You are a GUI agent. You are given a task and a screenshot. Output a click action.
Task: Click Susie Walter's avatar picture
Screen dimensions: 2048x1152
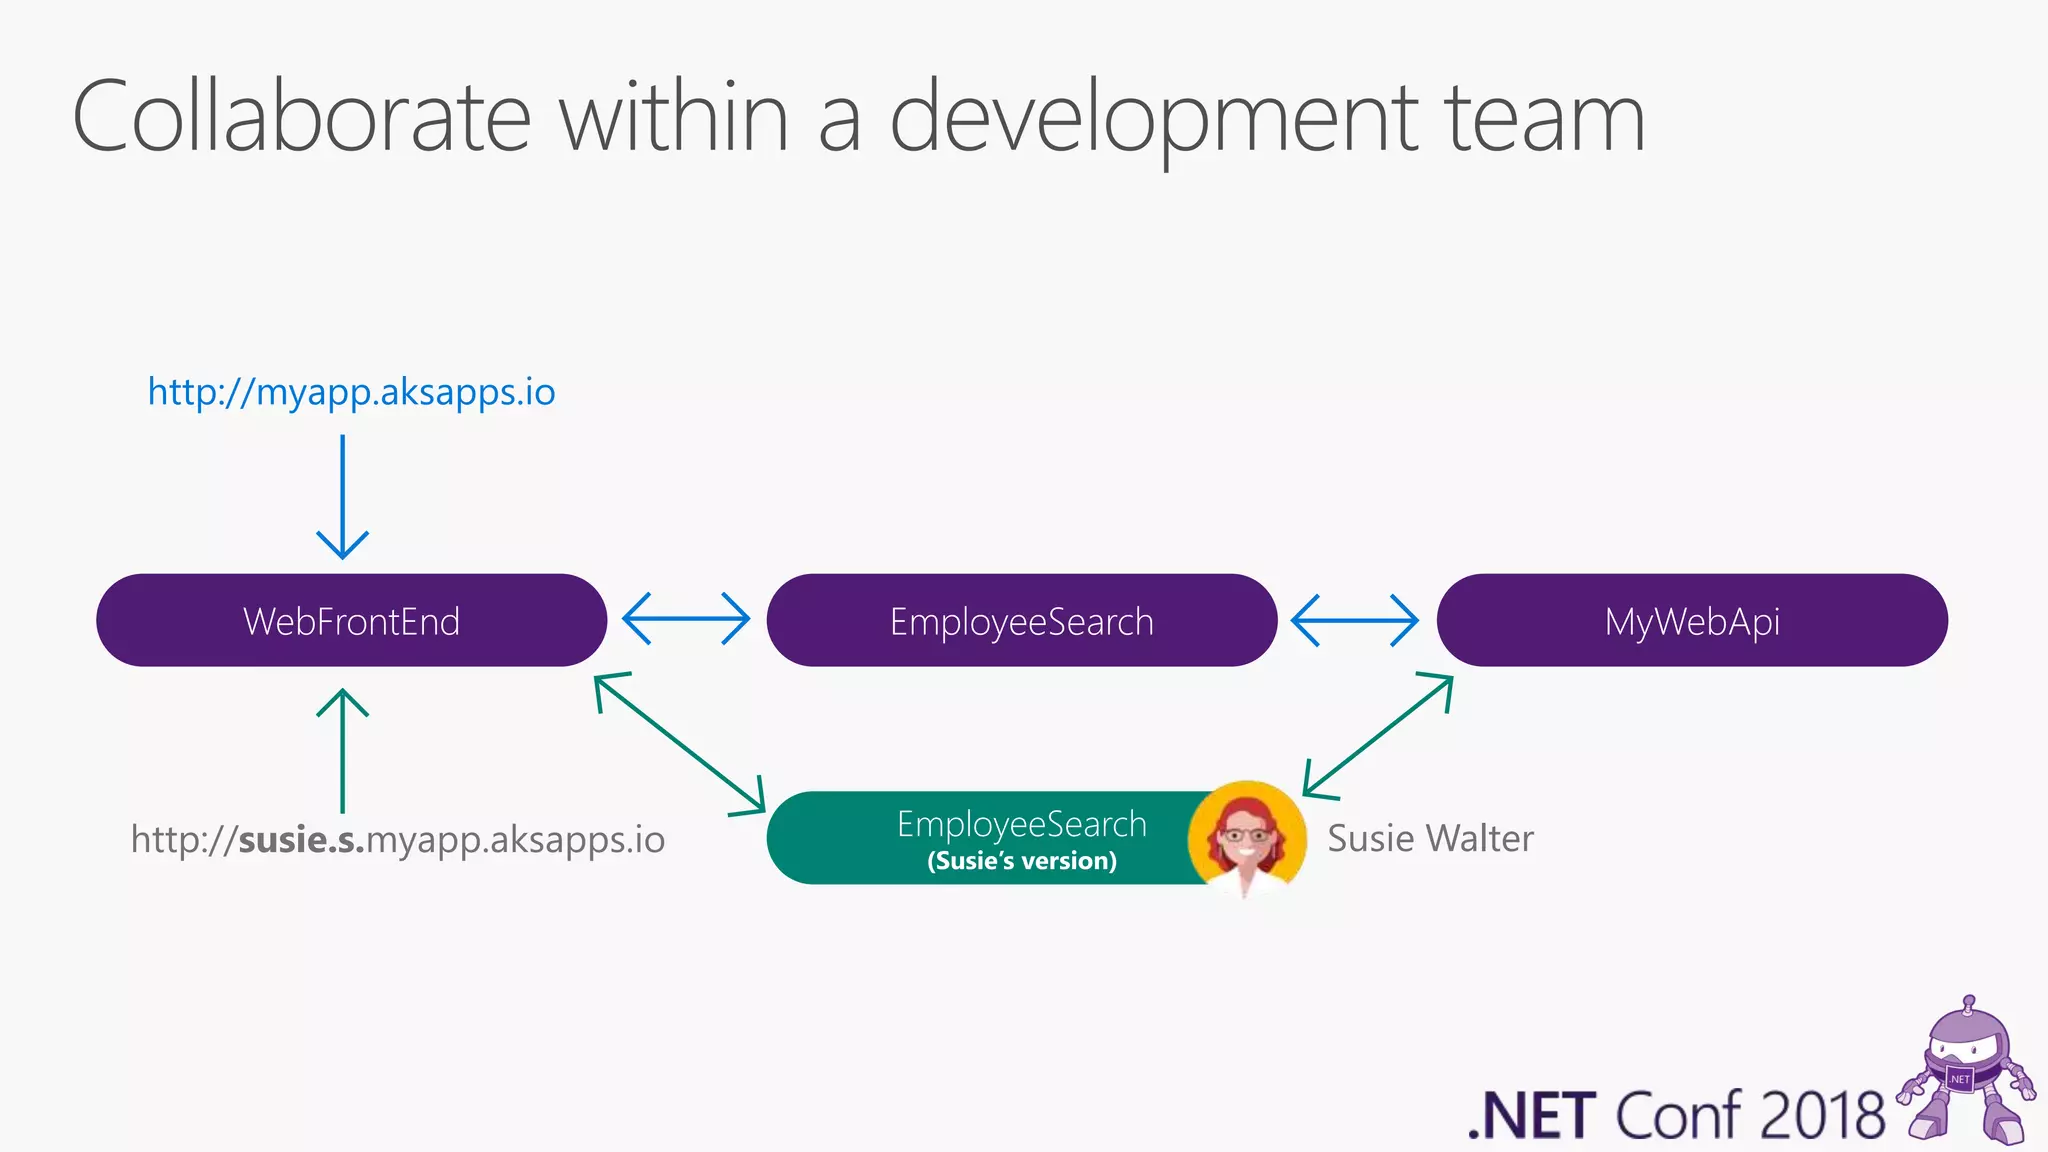(1246, 838)
